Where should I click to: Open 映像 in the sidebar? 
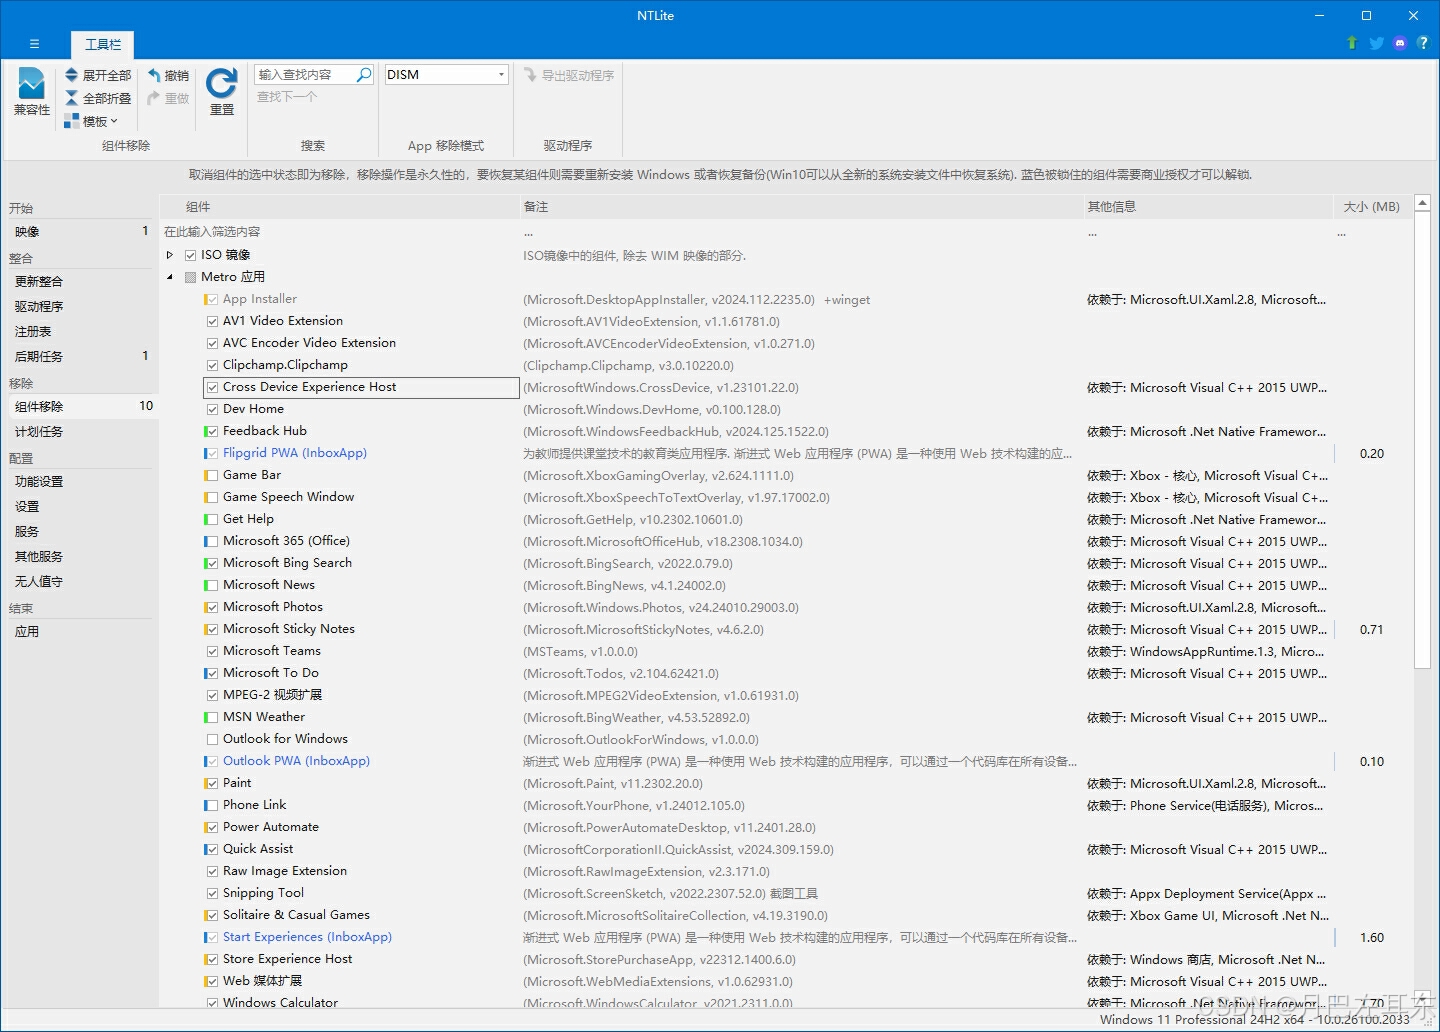pyautogui.click(x=82, y=231)
